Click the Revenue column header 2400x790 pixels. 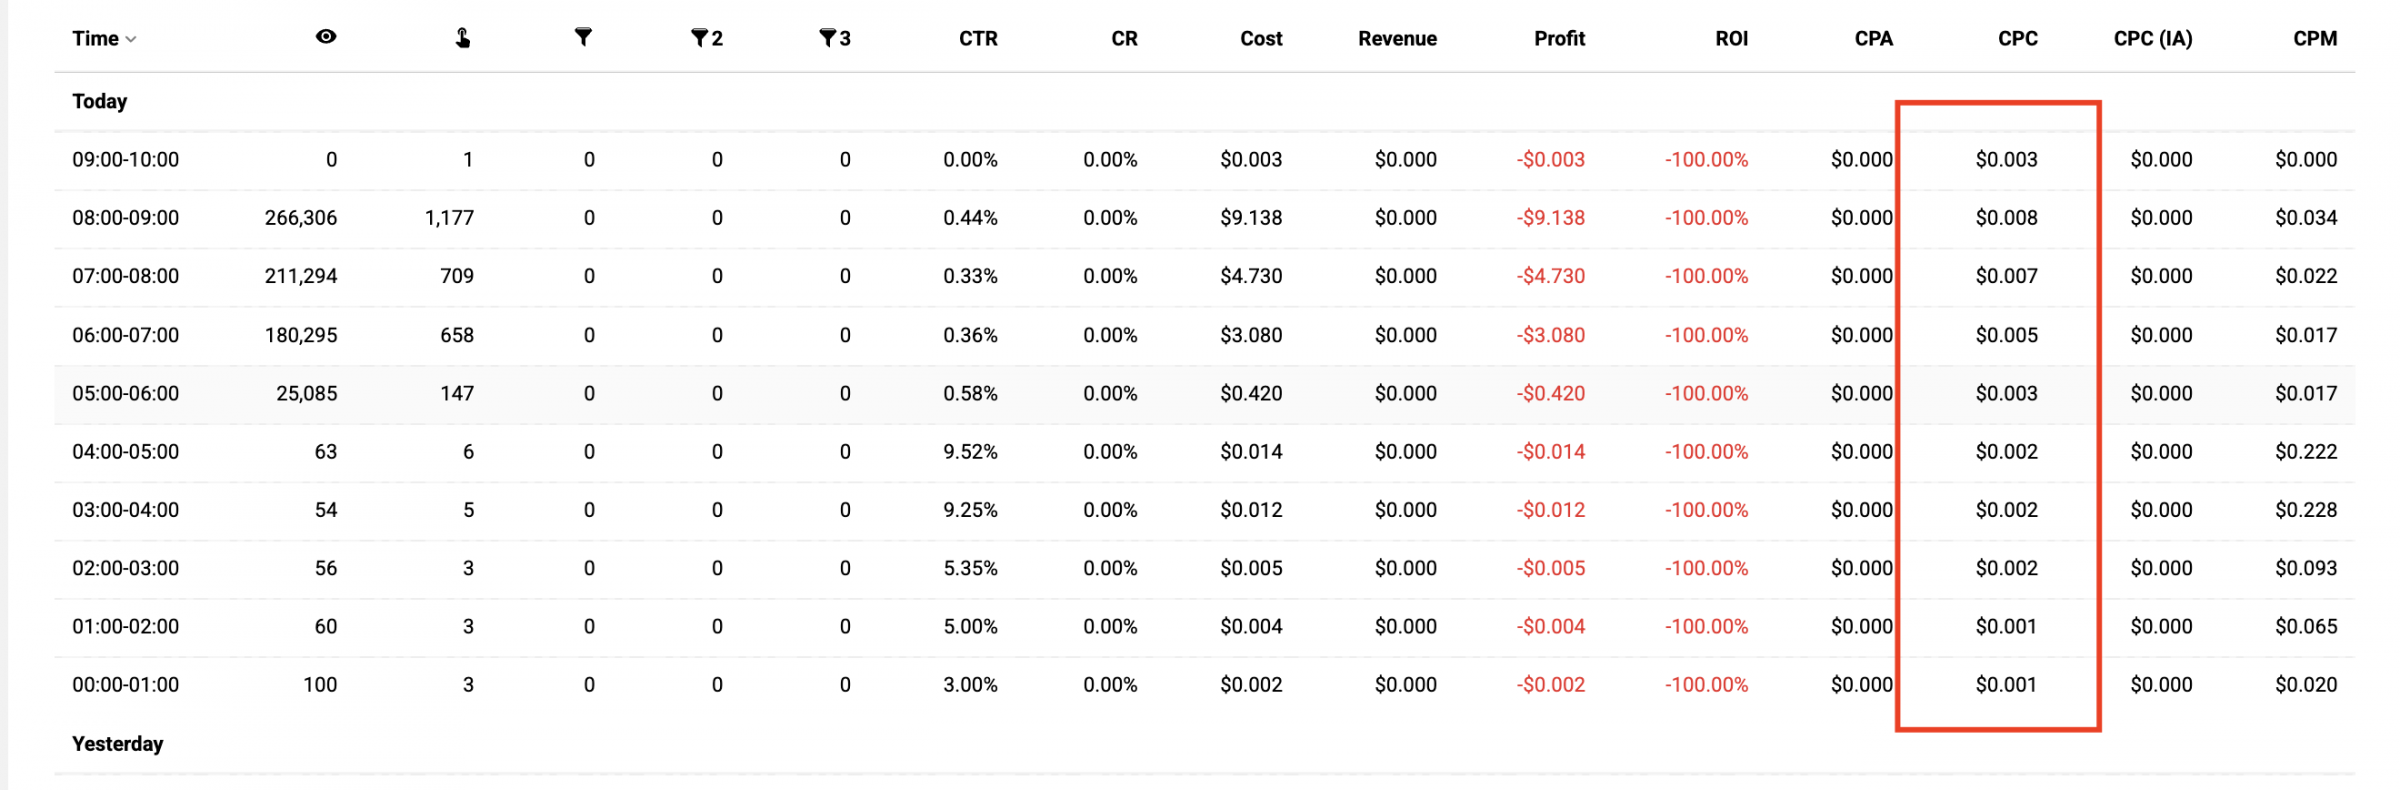[1397, 38]
